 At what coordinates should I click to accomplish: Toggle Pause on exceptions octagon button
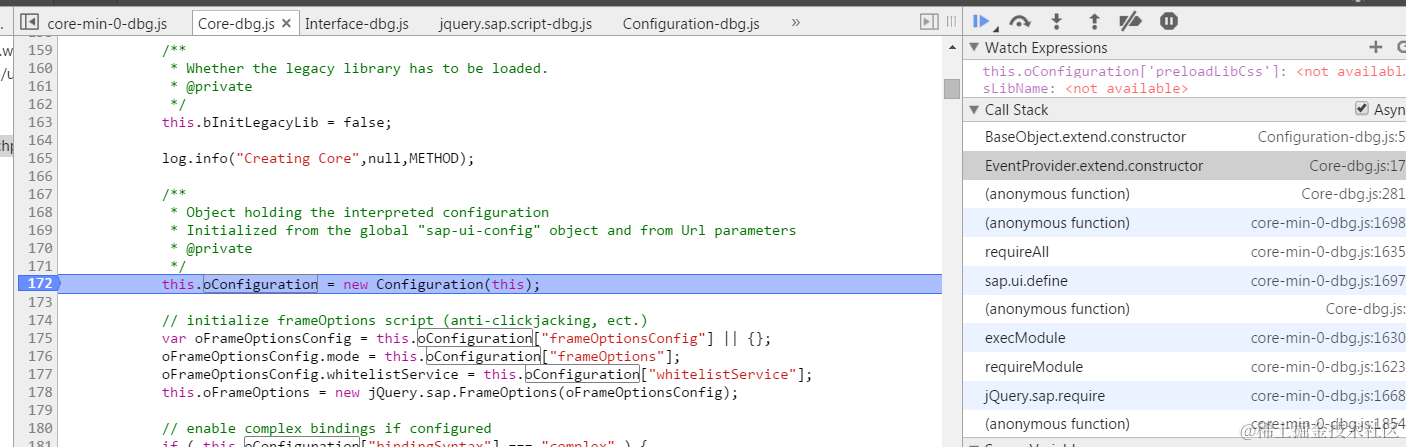[1168, 21]
